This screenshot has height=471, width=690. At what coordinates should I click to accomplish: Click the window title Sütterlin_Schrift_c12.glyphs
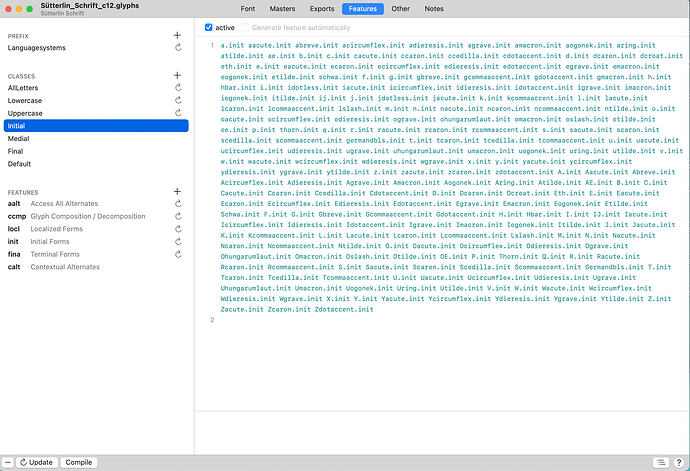90,6
